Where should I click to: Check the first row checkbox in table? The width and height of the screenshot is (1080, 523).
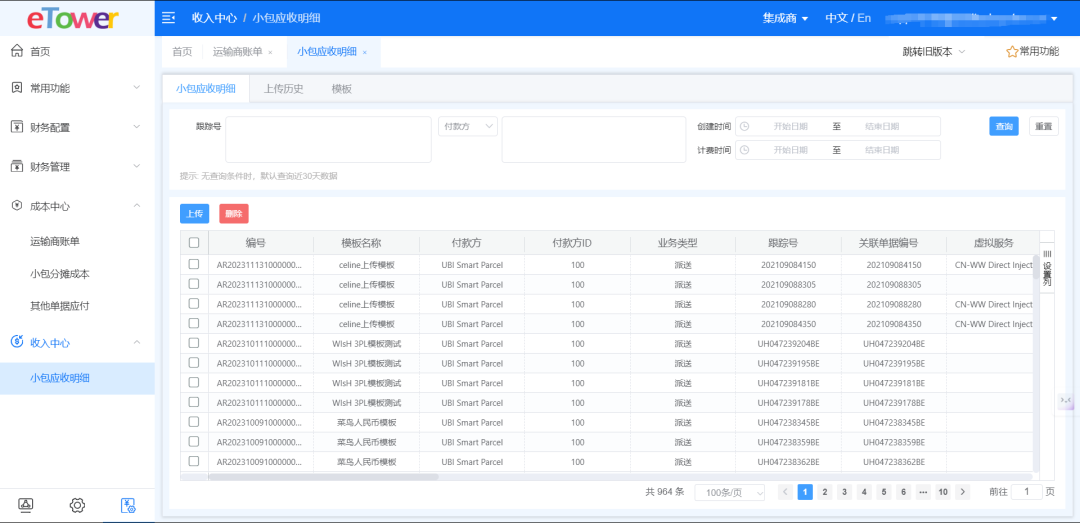[x=194, y=264]
